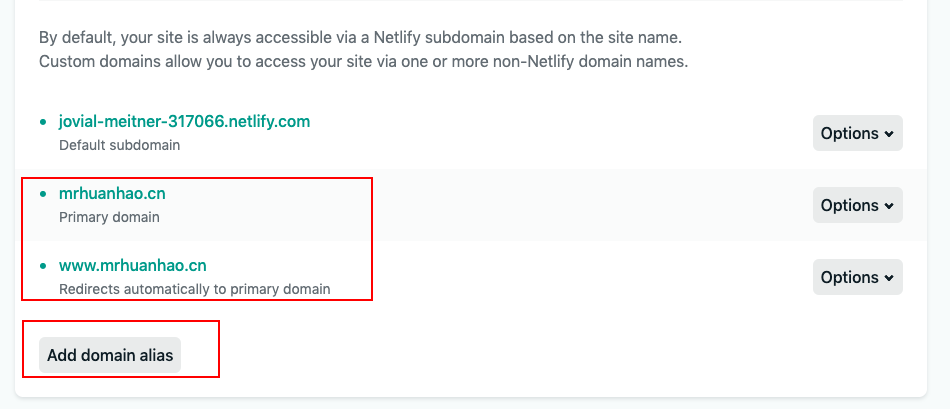Click "Redirects automatically to primary domain" text
950x409 pixels.
[x=194, y=289]
